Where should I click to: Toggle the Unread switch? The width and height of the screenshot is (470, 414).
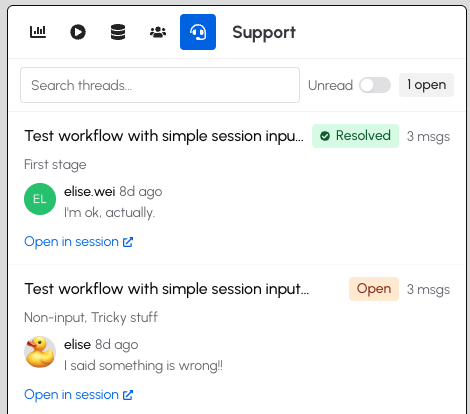375,85
